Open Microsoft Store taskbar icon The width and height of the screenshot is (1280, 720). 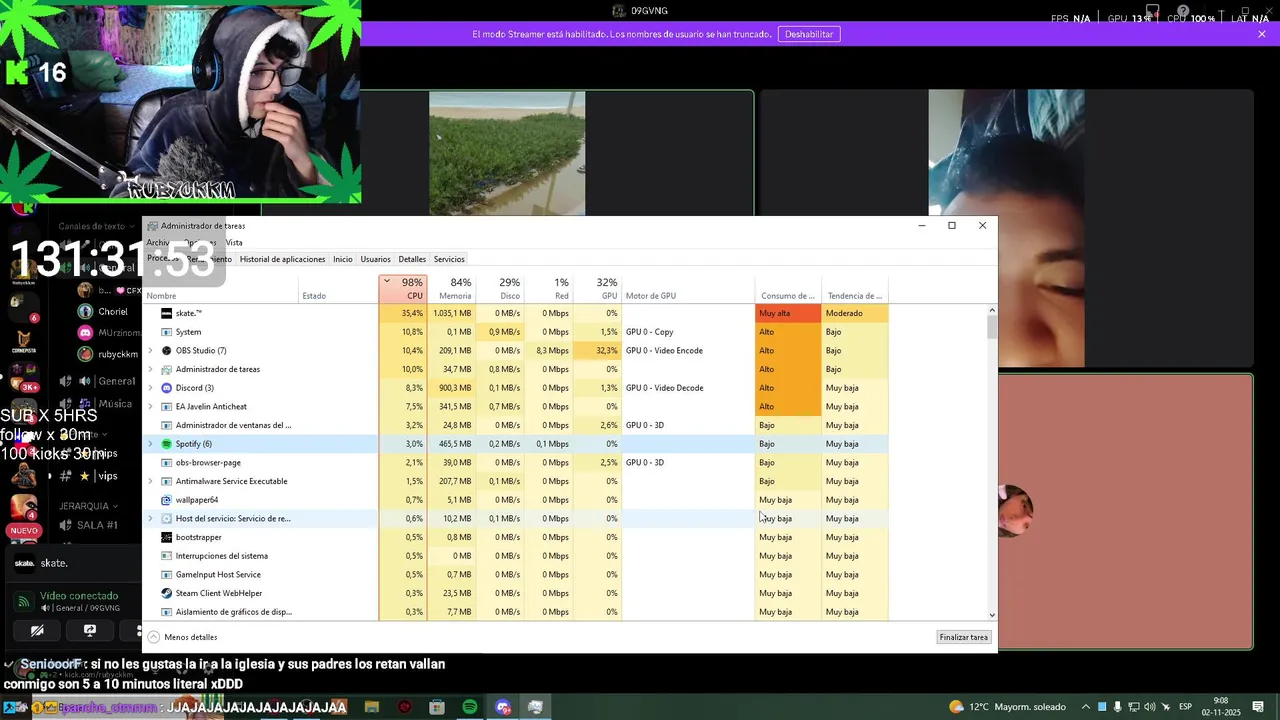437,707
